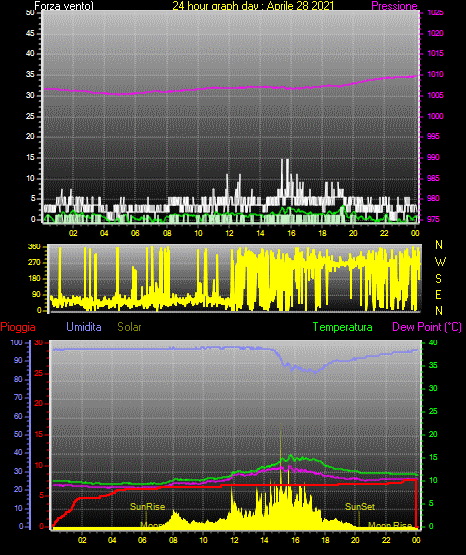Click the 35 value on the green temperature axis
Screen dimensions: 466x555
click(433, 365)
